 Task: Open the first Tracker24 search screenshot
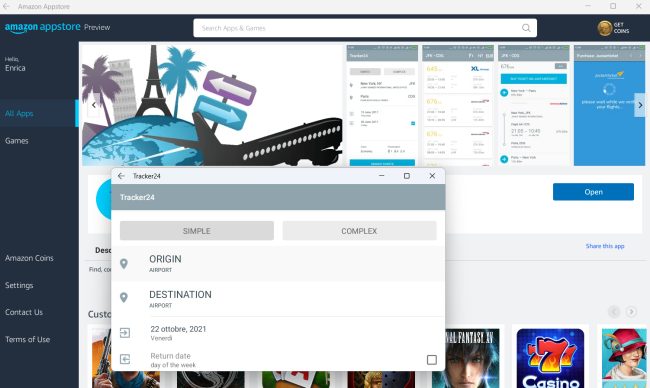(382, 105)
